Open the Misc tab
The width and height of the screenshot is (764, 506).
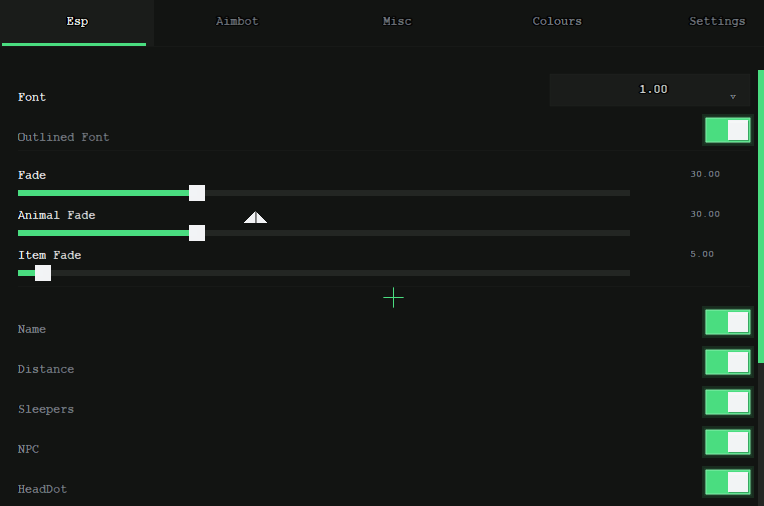click(x=397, y=21)
